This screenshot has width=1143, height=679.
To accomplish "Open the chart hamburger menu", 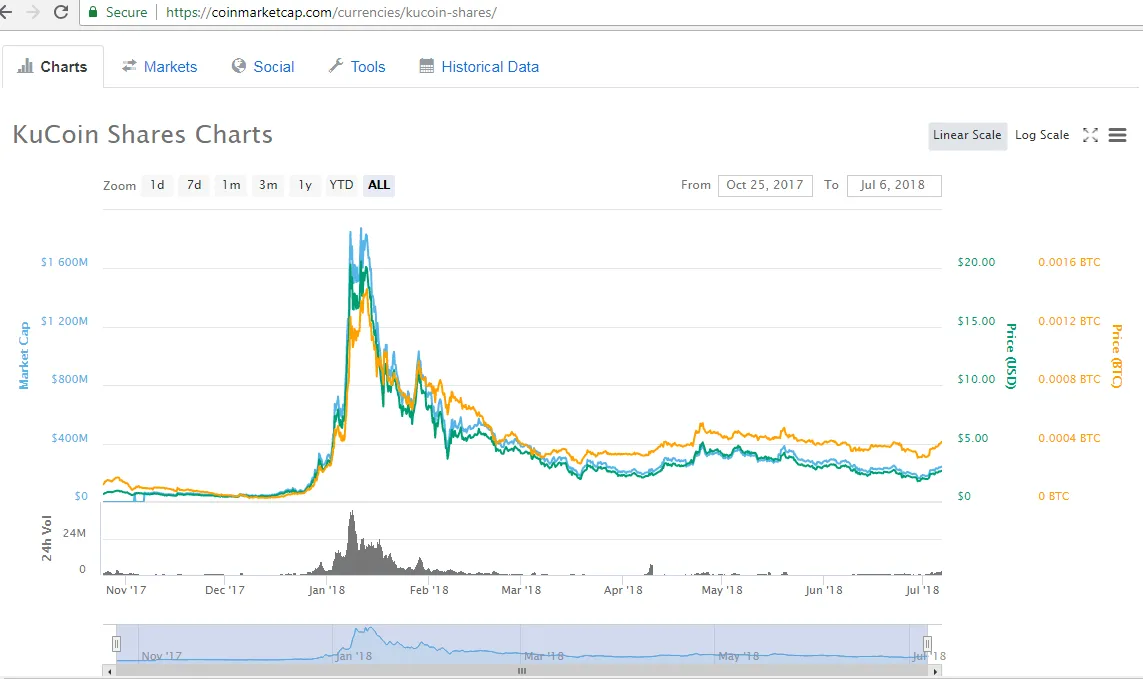I will pos(1117,135).
